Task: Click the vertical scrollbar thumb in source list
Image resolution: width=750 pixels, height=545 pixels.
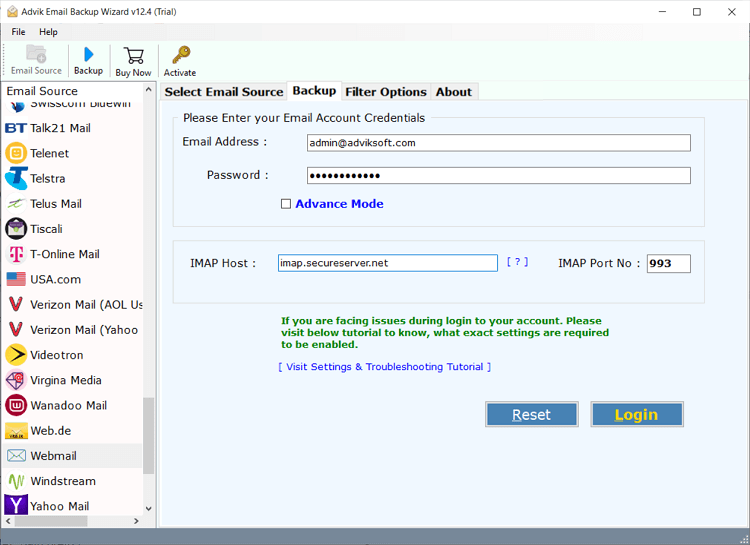Action: 148,435
